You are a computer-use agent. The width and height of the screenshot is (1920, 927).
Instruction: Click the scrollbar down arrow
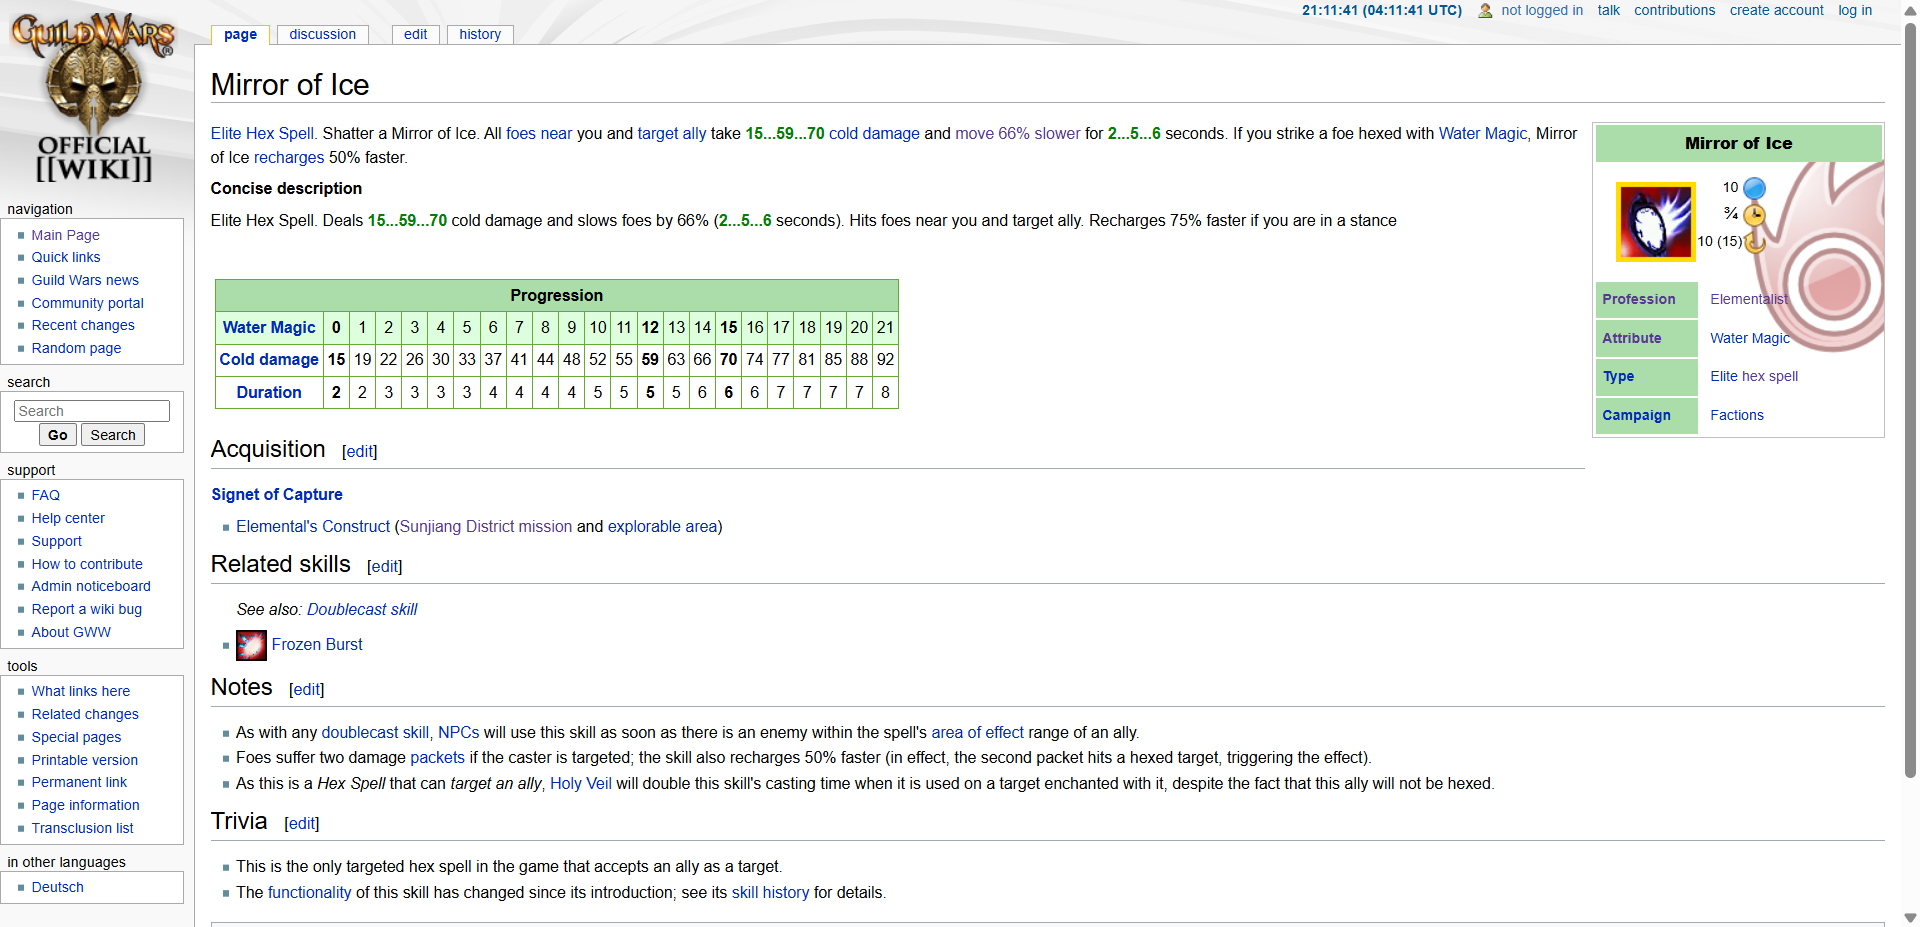click(x=1910, y=917)
